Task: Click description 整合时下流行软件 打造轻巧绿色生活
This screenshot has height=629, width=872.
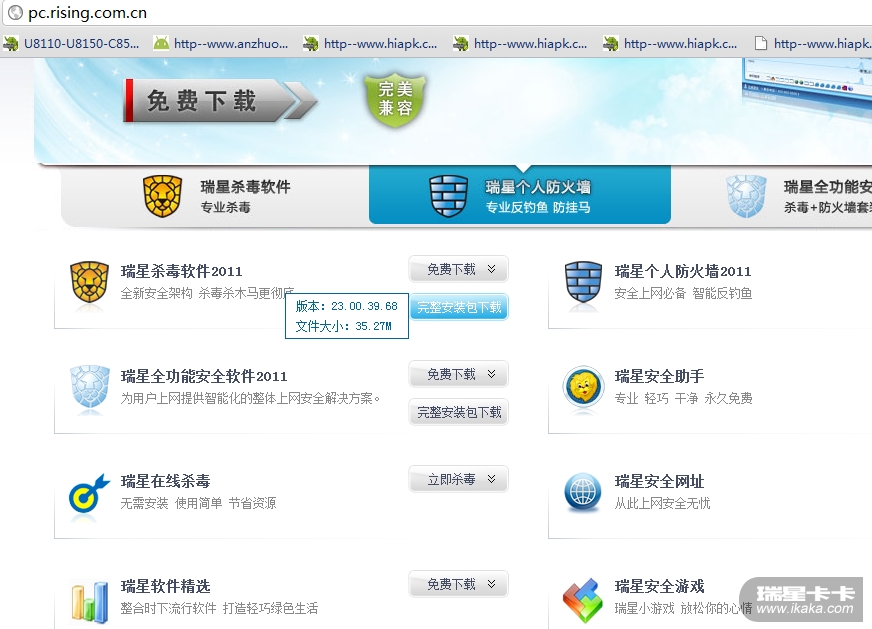Action: click(x=220, y=608)
